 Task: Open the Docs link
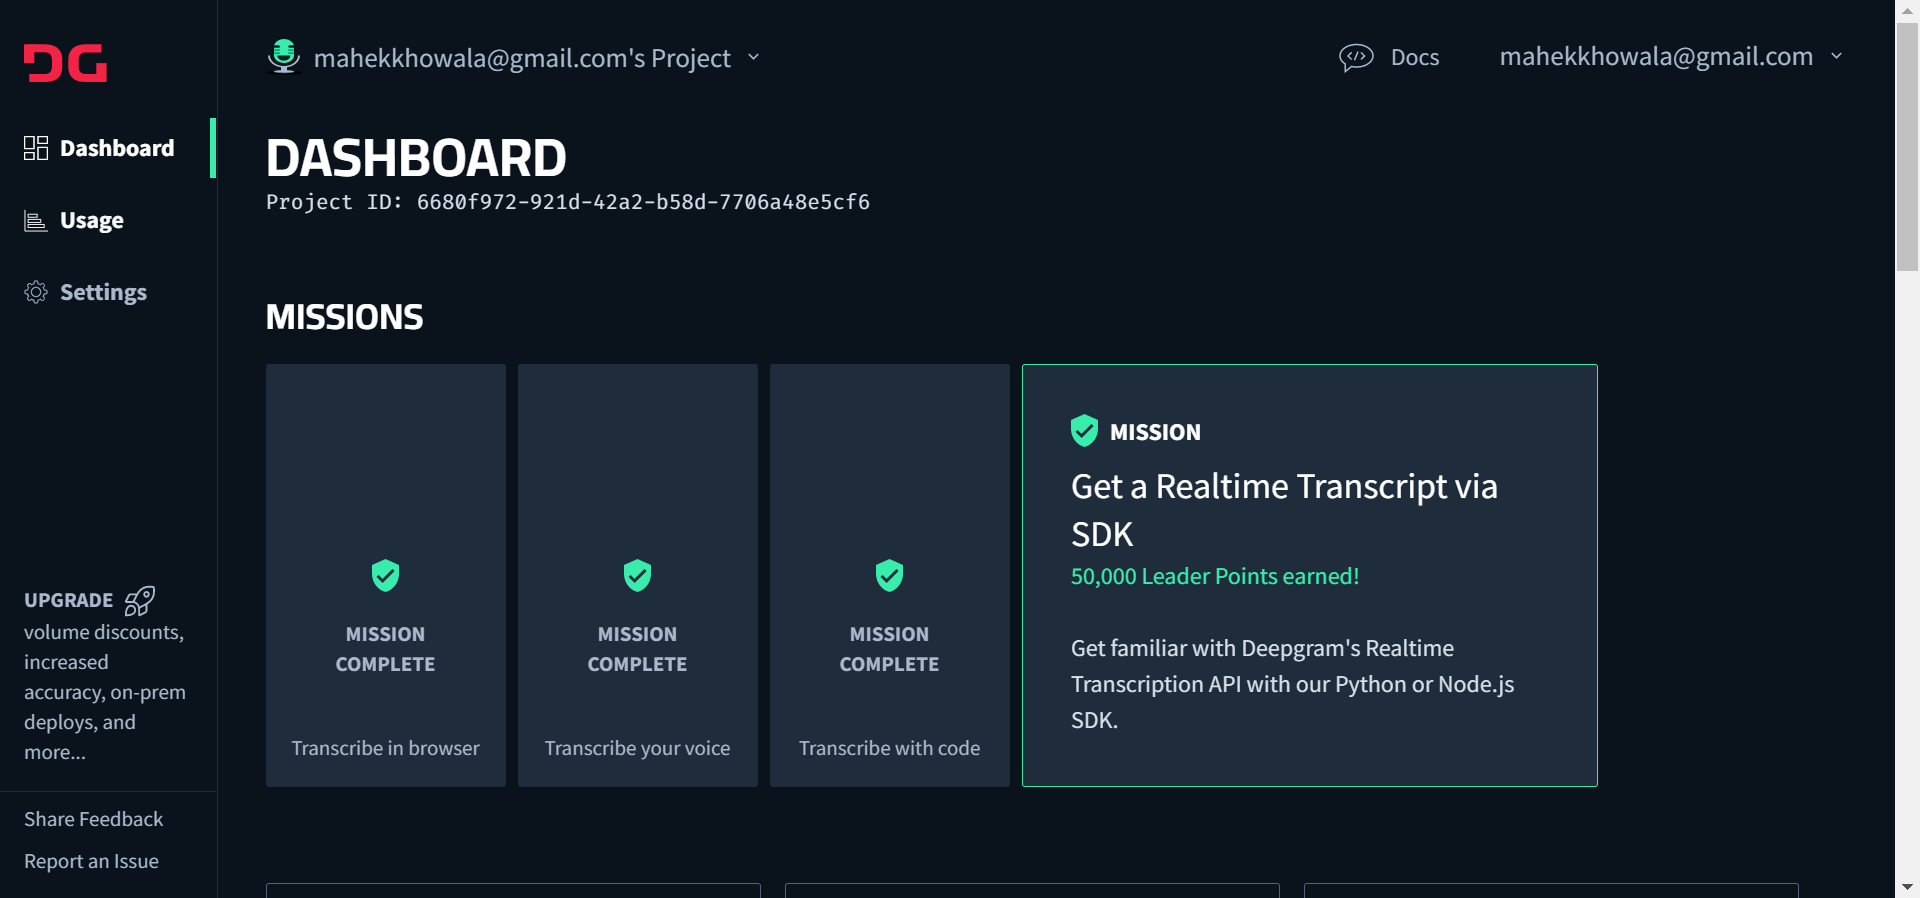click(x=1415, y=57)
